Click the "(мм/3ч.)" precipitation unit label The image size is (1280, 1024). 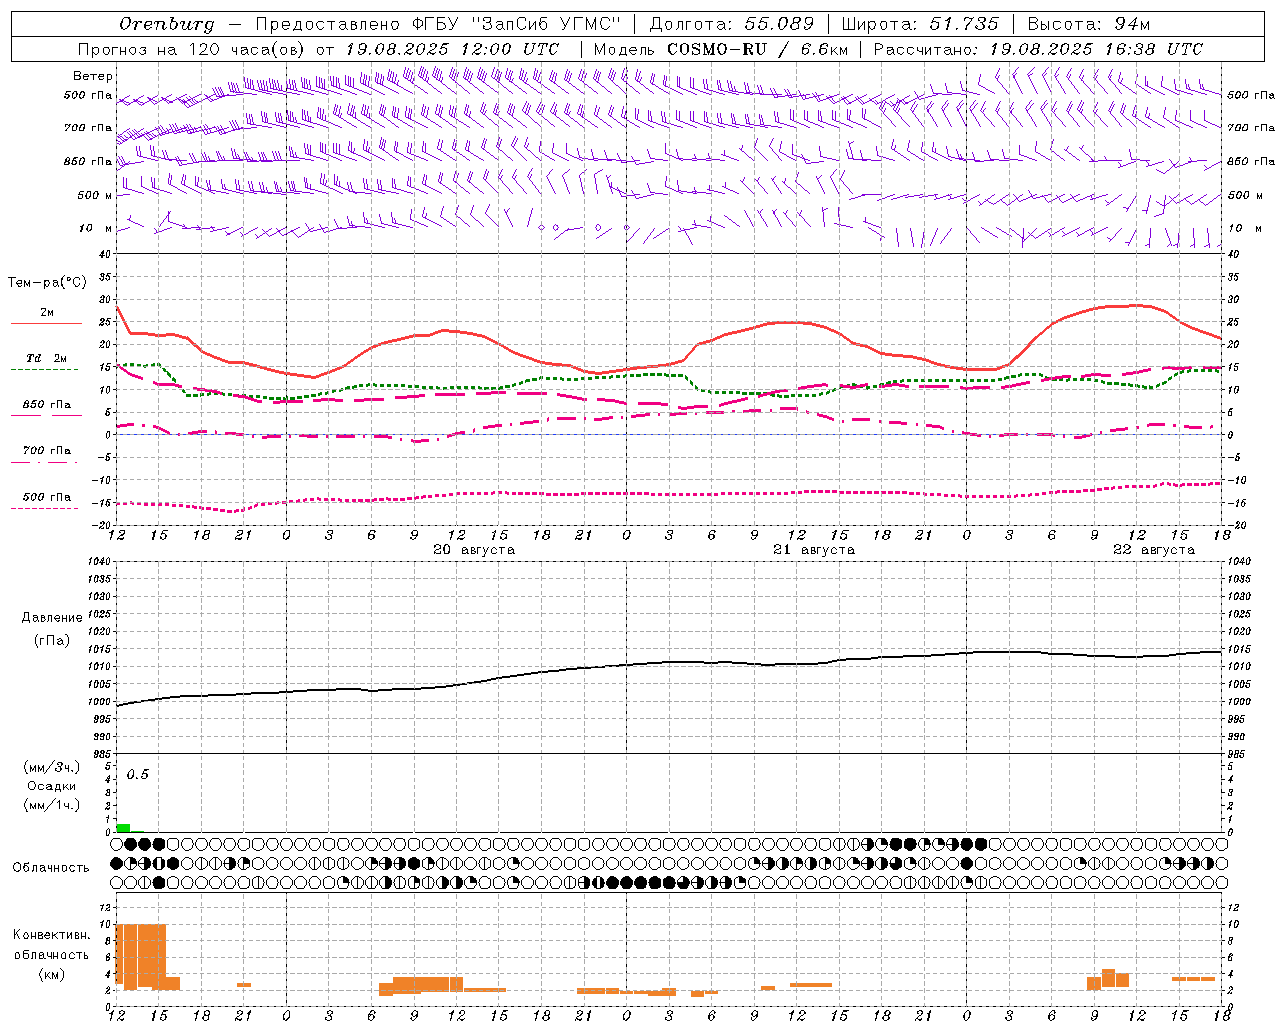52,768
